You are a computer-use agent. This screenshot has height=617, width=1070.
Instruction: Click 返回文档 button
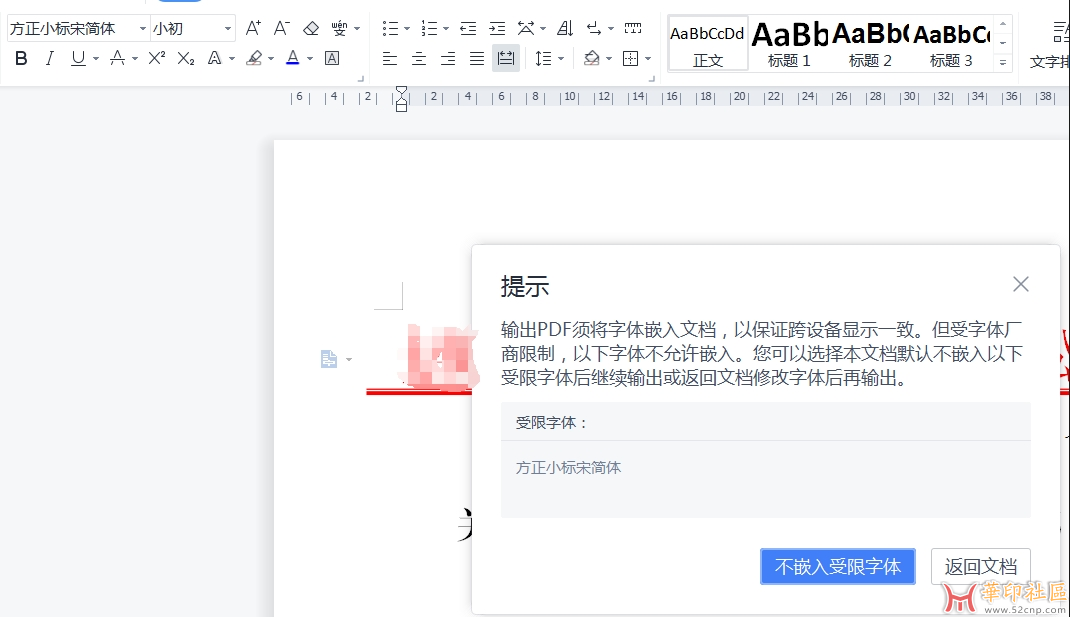pos(981,566)
